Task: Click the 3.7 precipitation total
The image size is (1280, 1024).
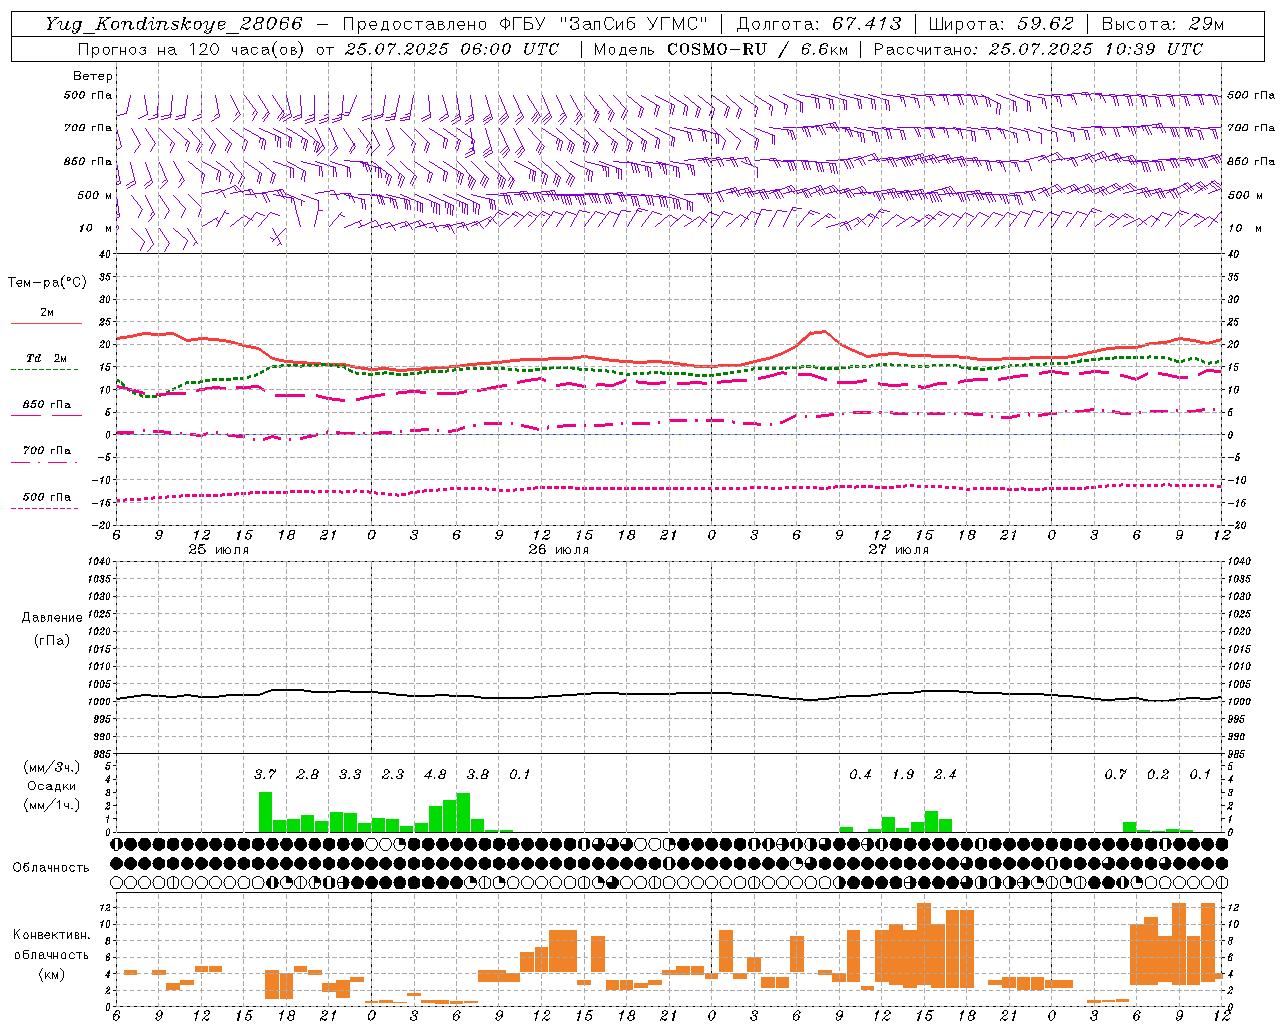Action: click(265, 774)
